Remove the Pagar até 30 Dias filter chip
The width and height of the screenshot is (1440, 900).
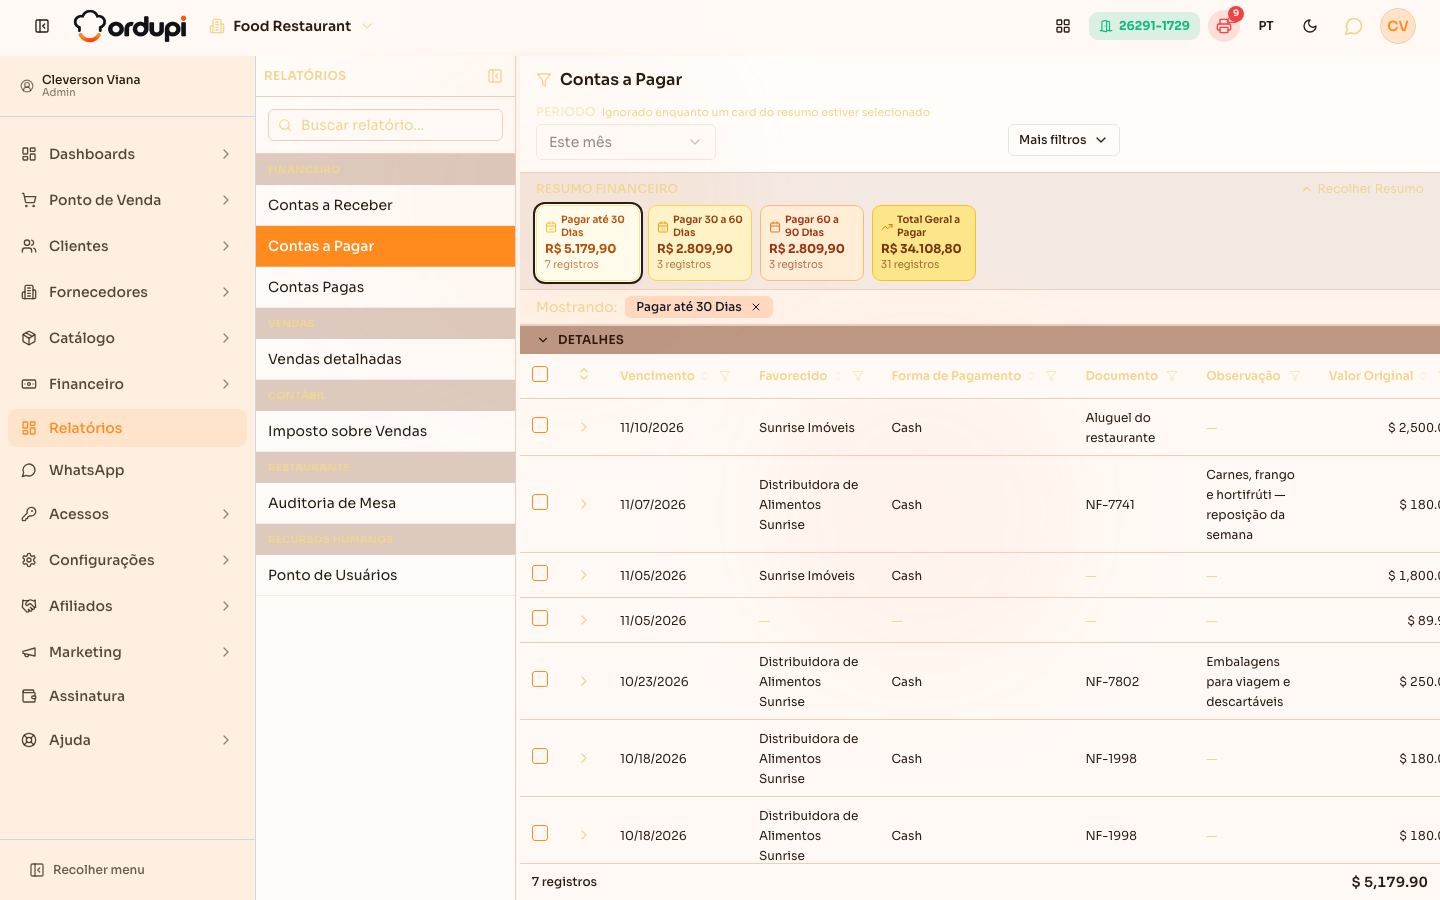coord(756,307)
